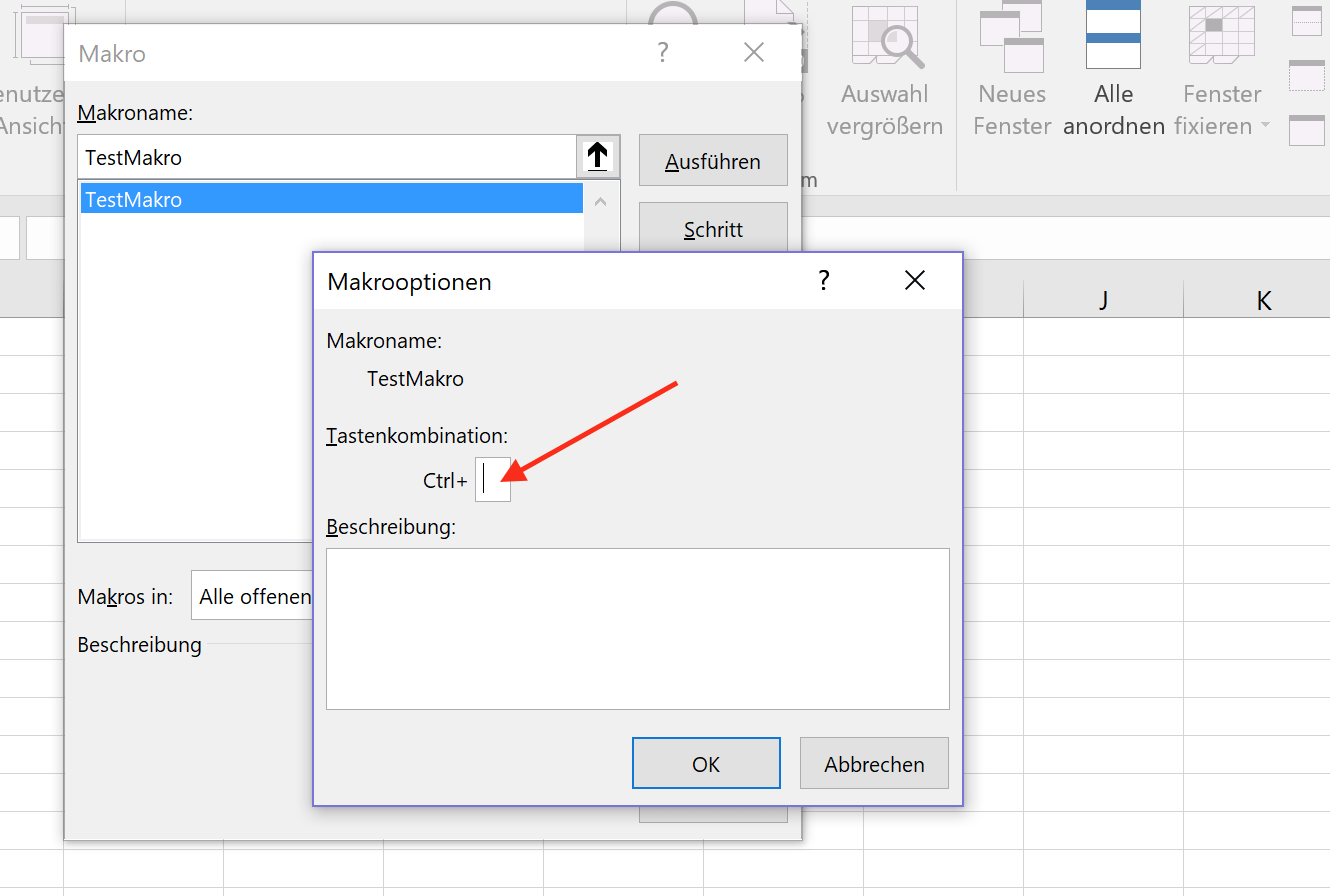Click the up-arrow collapse button beside Makroname

coord(598,157)
